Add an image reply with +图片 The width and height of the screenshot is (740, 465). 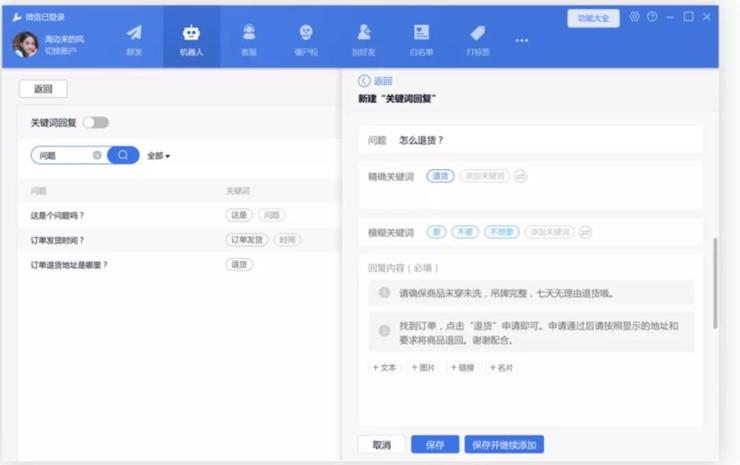(423, 367)
